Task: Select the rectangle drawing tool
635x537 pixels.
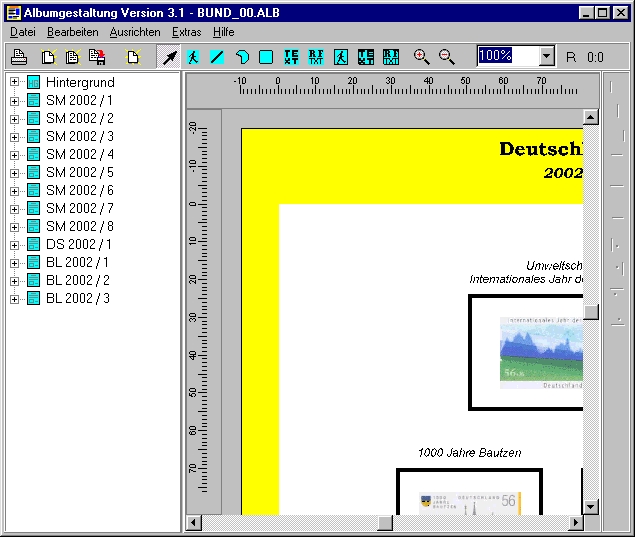Action: coord(265,57)
